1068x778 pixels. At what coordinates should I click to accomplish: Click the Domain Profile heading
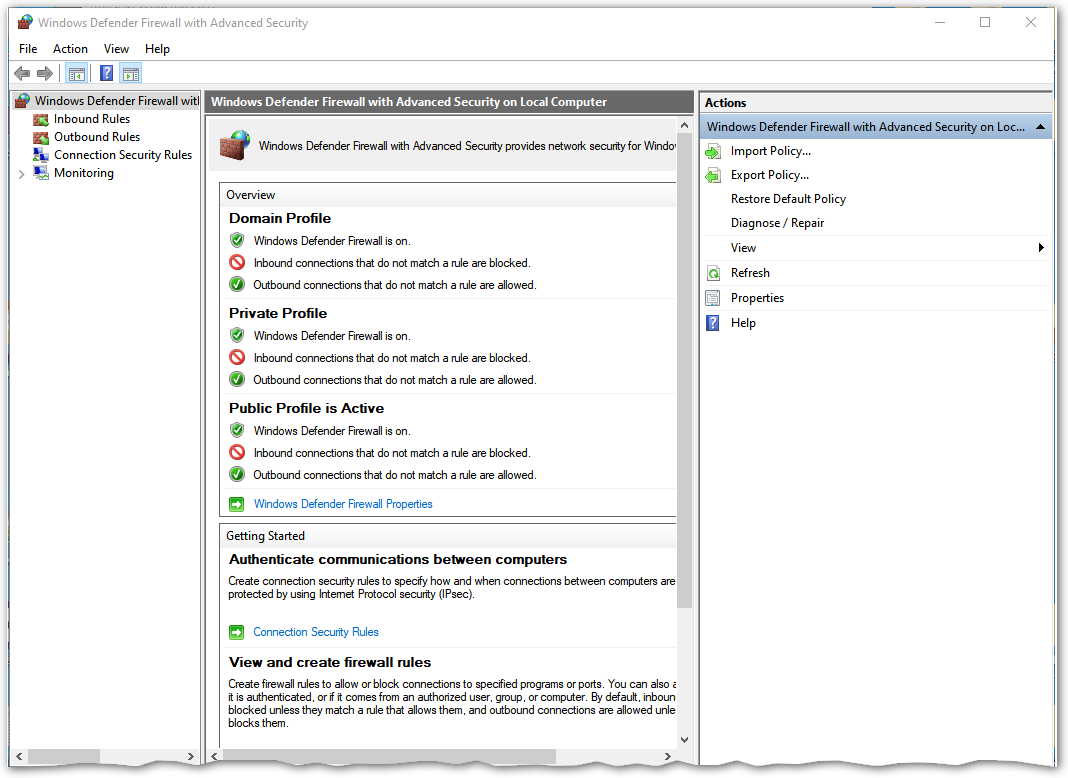(280, 218)
